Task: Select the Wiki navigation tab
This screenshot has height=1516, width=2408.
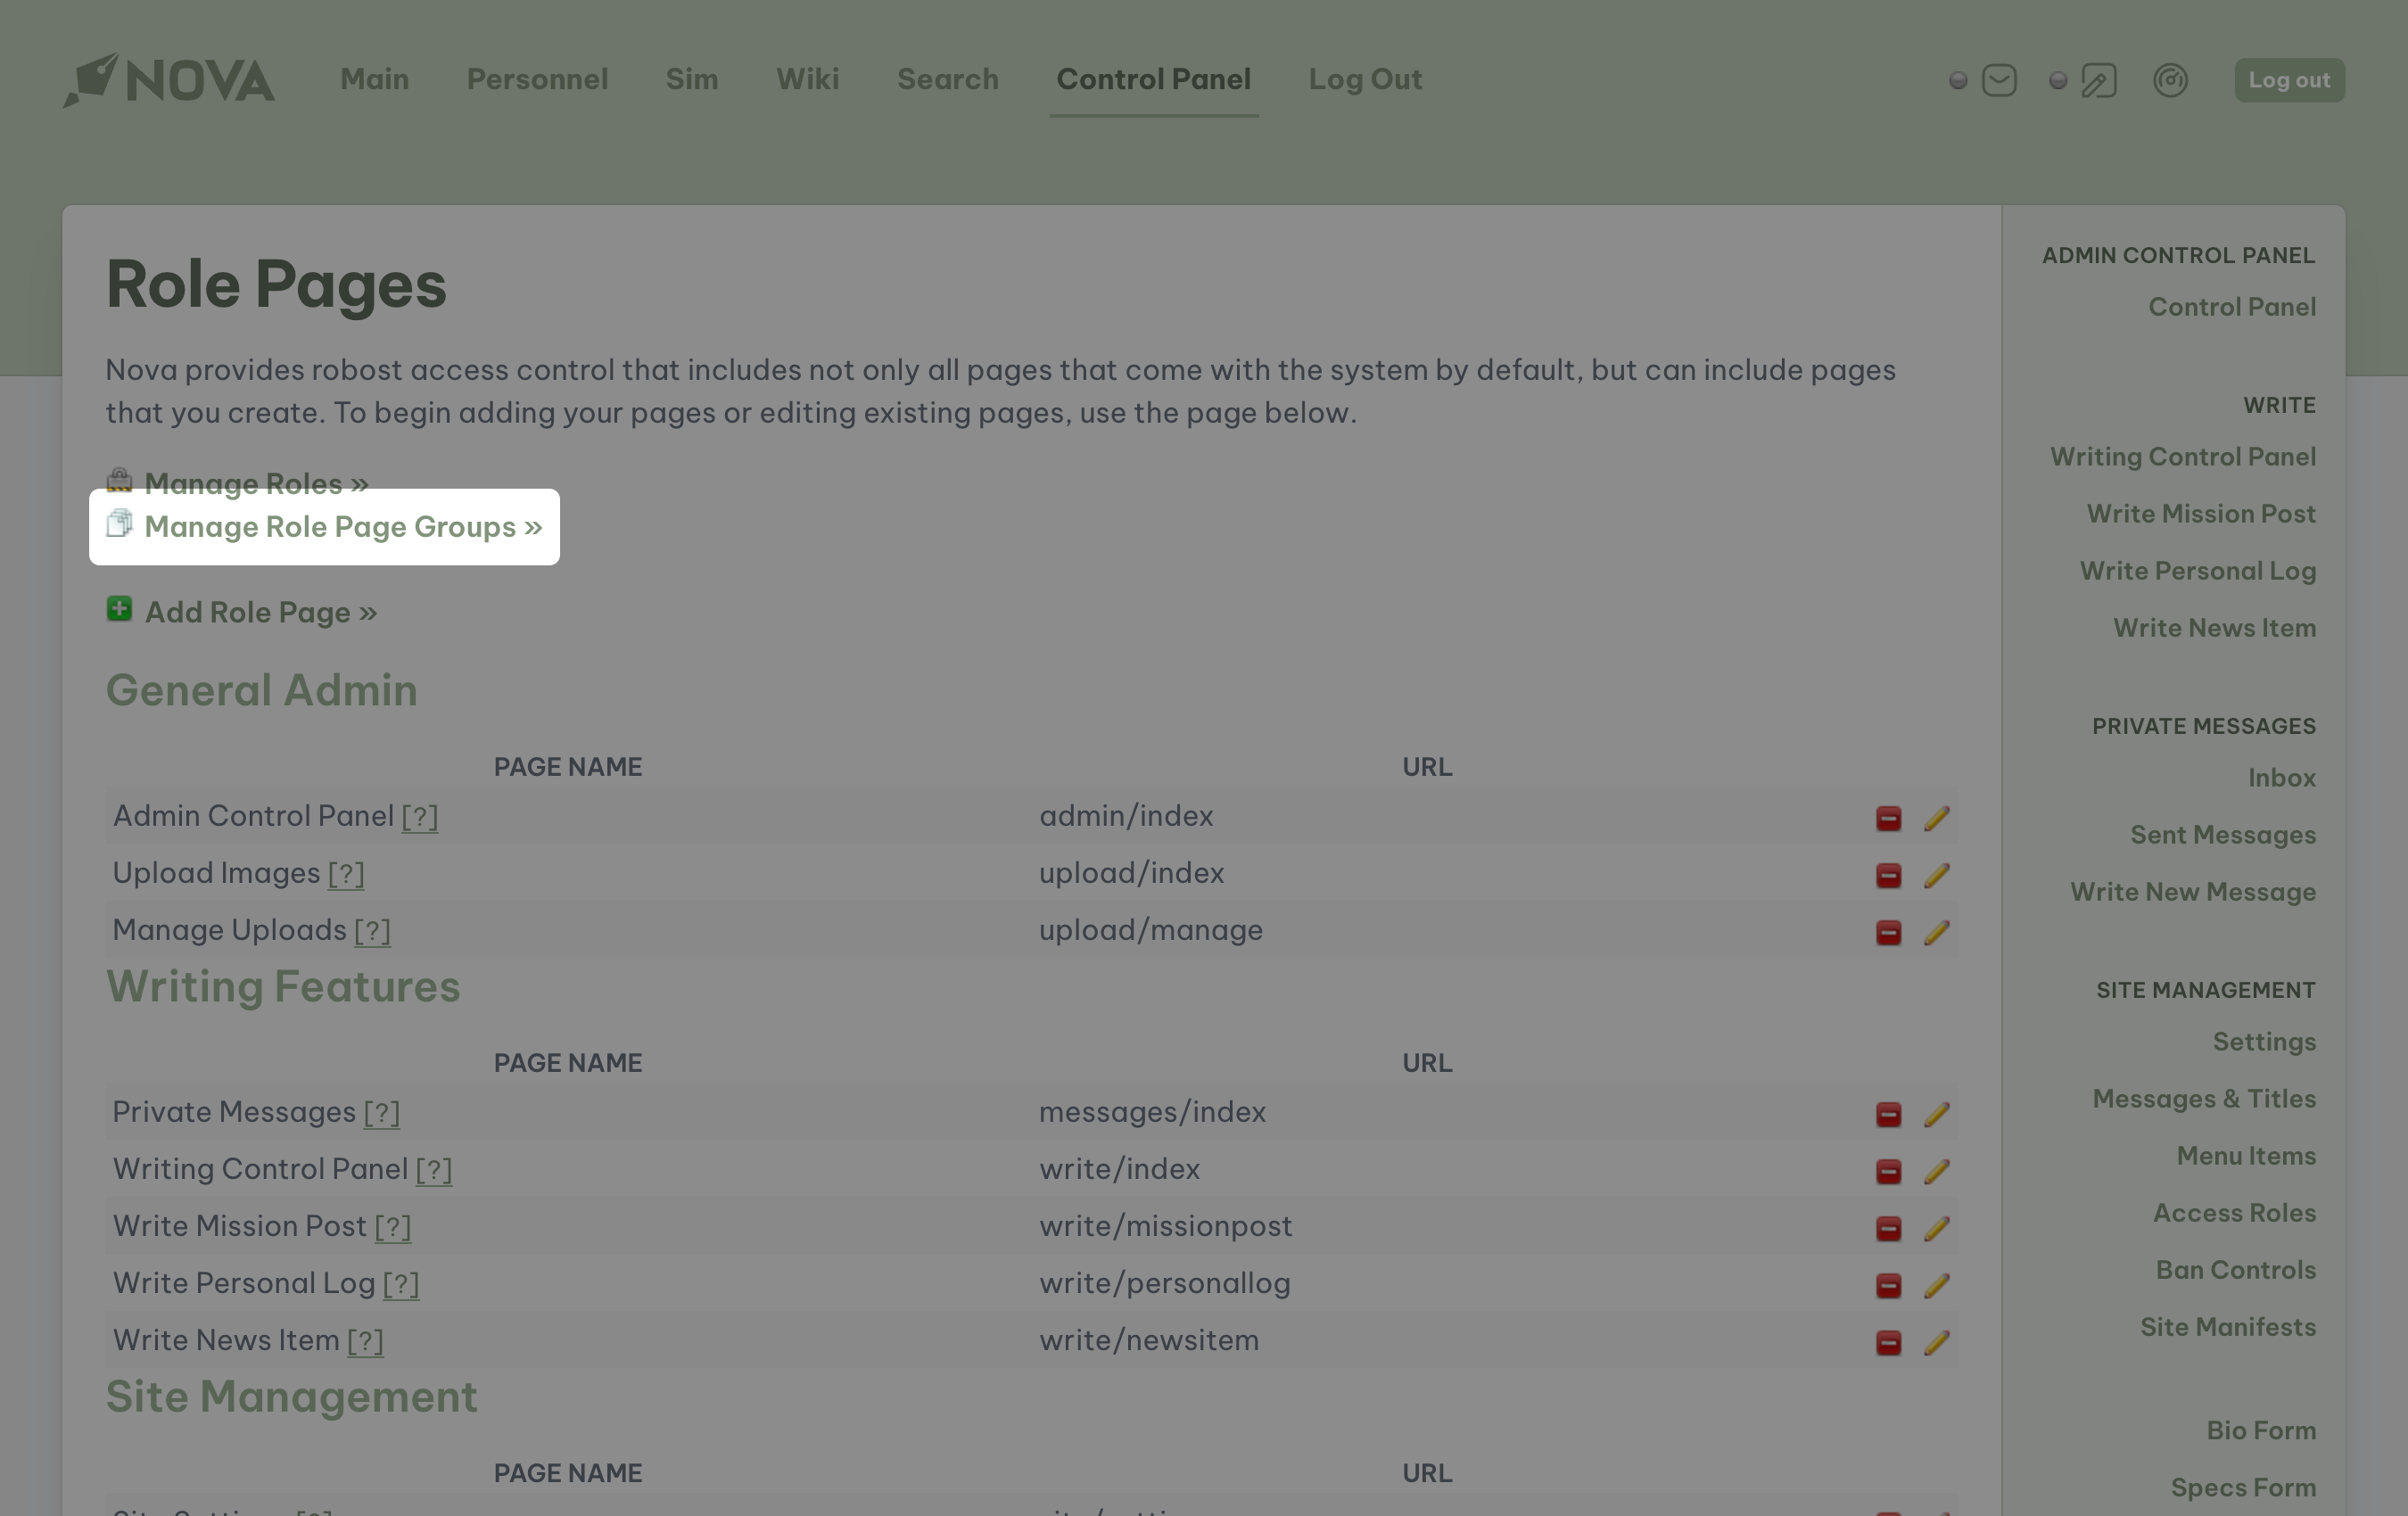Action: [807, 80]
